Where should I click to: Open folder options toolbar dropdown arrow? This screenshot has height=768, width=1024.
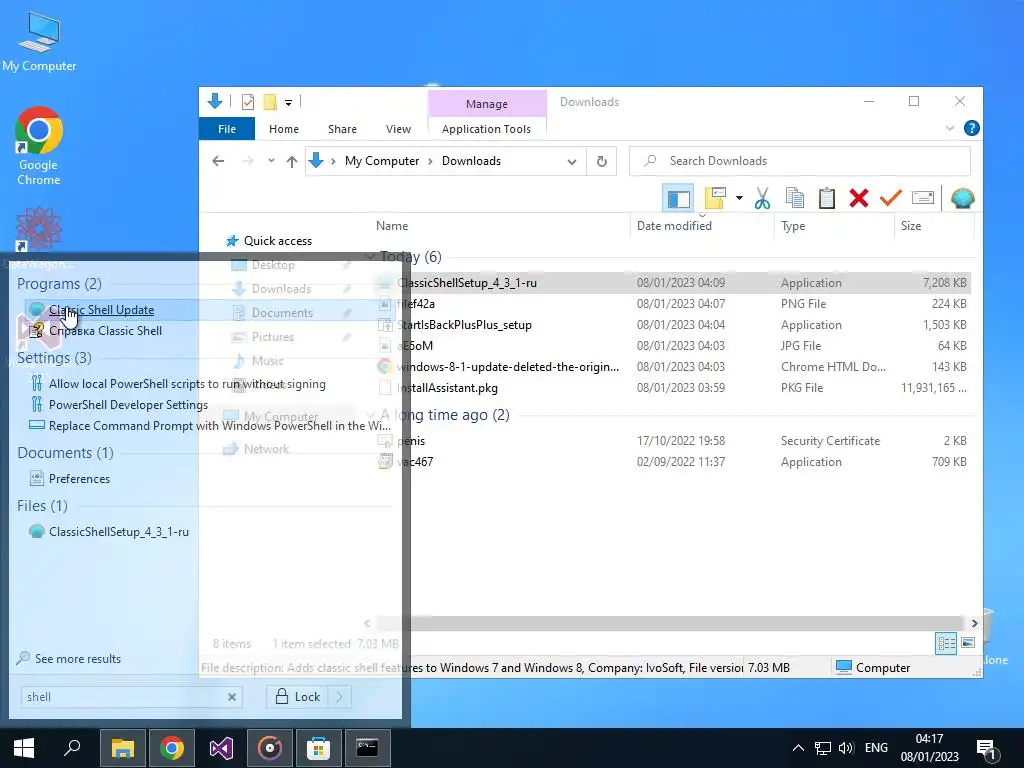[739, 199]
